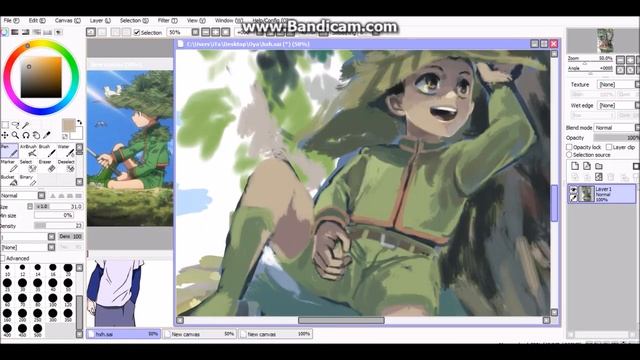
Task: Switch to the New canvas 50% tab
Action: (200, 334)
